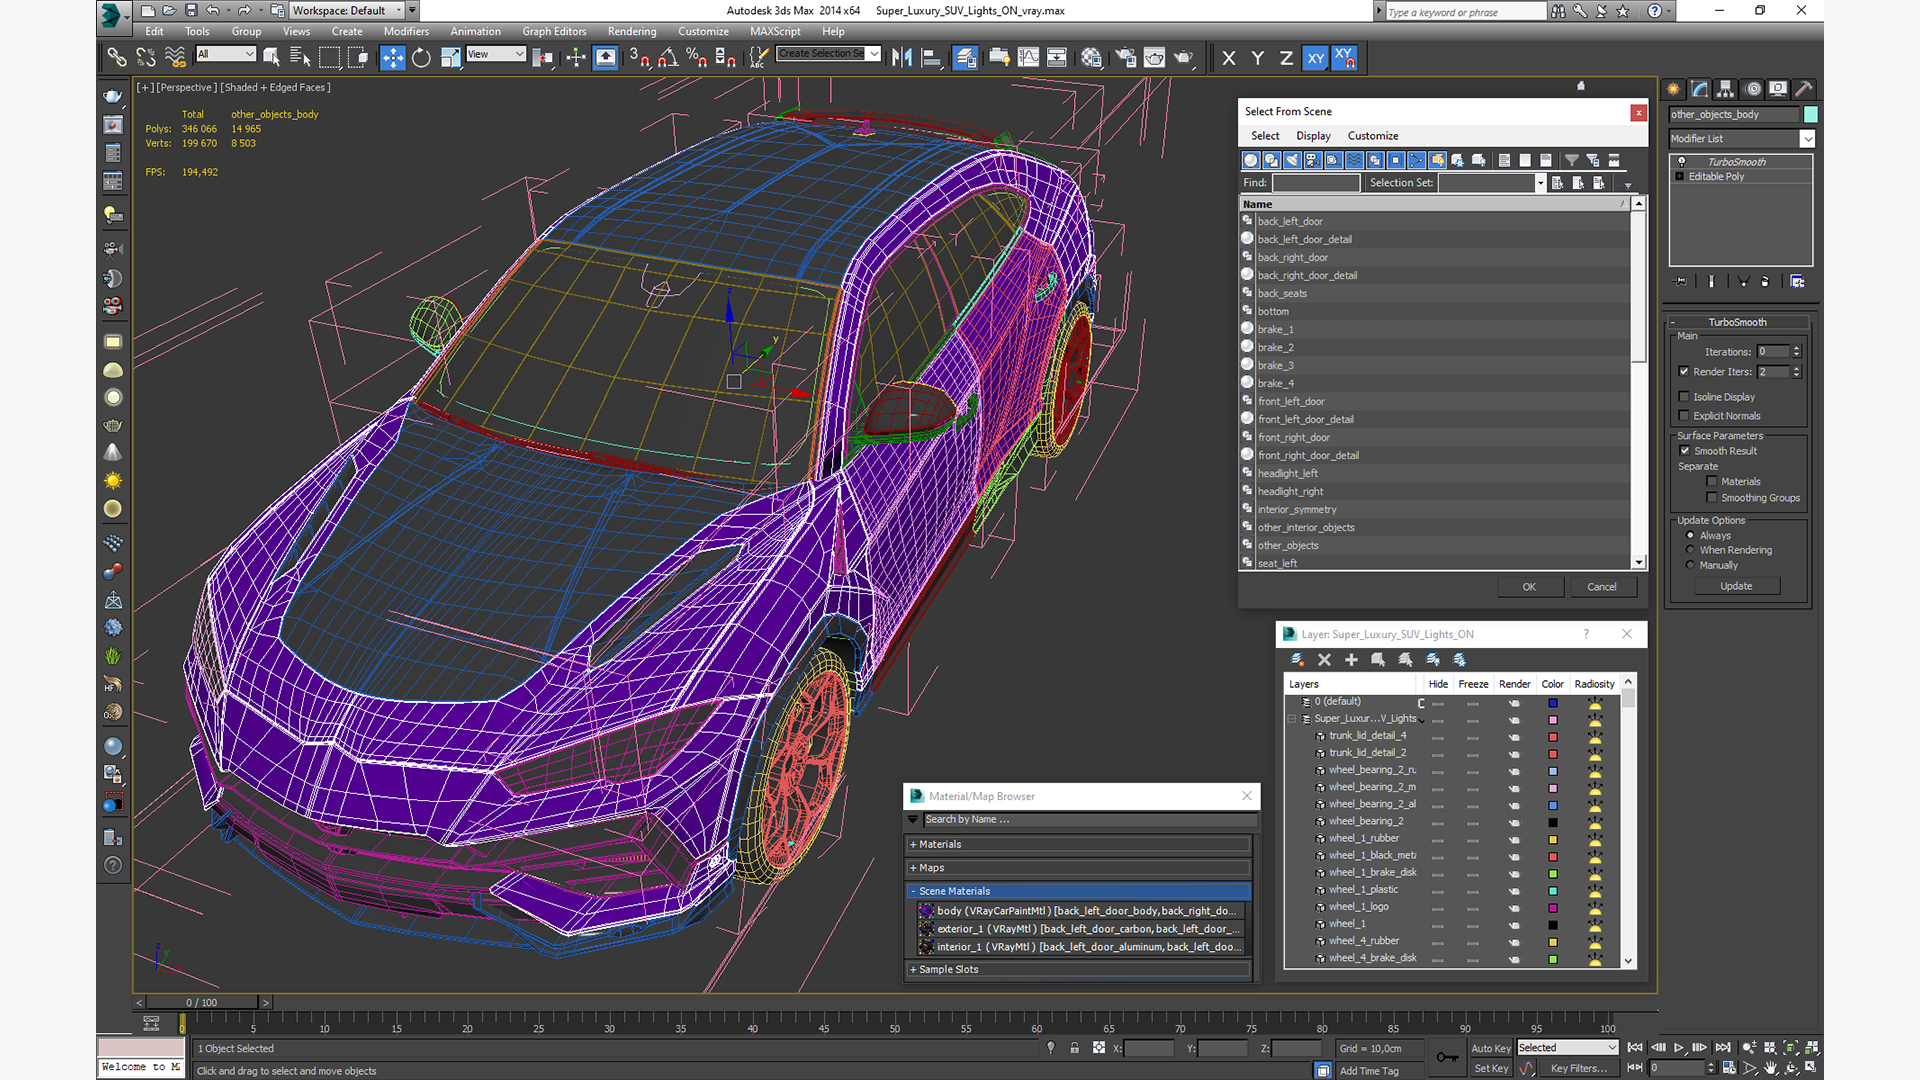Viewport: 1920px width, 1080px height.
Task: Restrict to X axis constraint
Action: pyautogui.click(x=1229, y=58)
